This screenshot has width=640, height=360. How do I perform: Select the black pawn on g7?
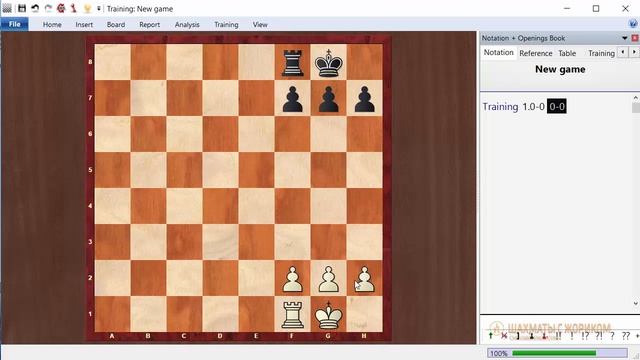(x=329, y=99)
